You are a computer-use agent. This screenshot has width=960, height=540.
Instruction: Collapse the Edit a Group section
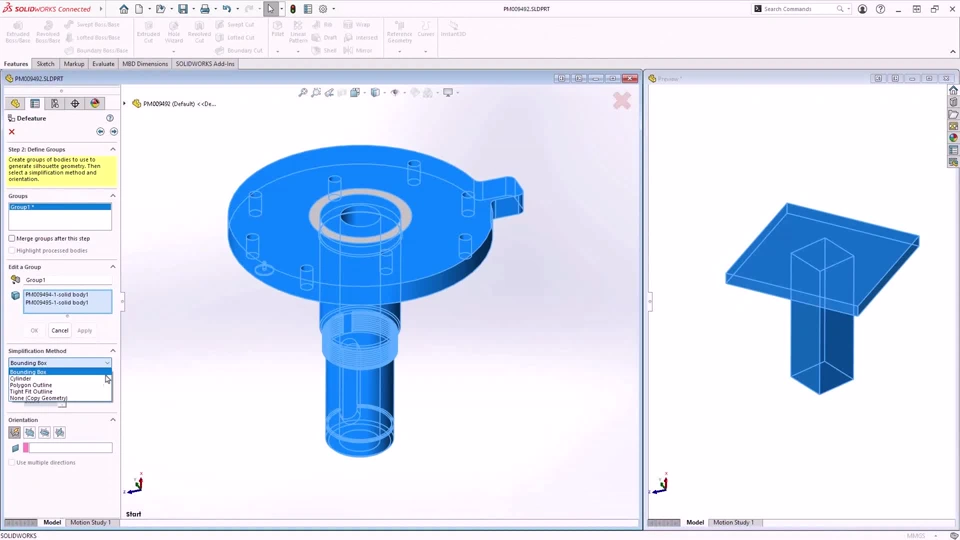coord(113,267)
